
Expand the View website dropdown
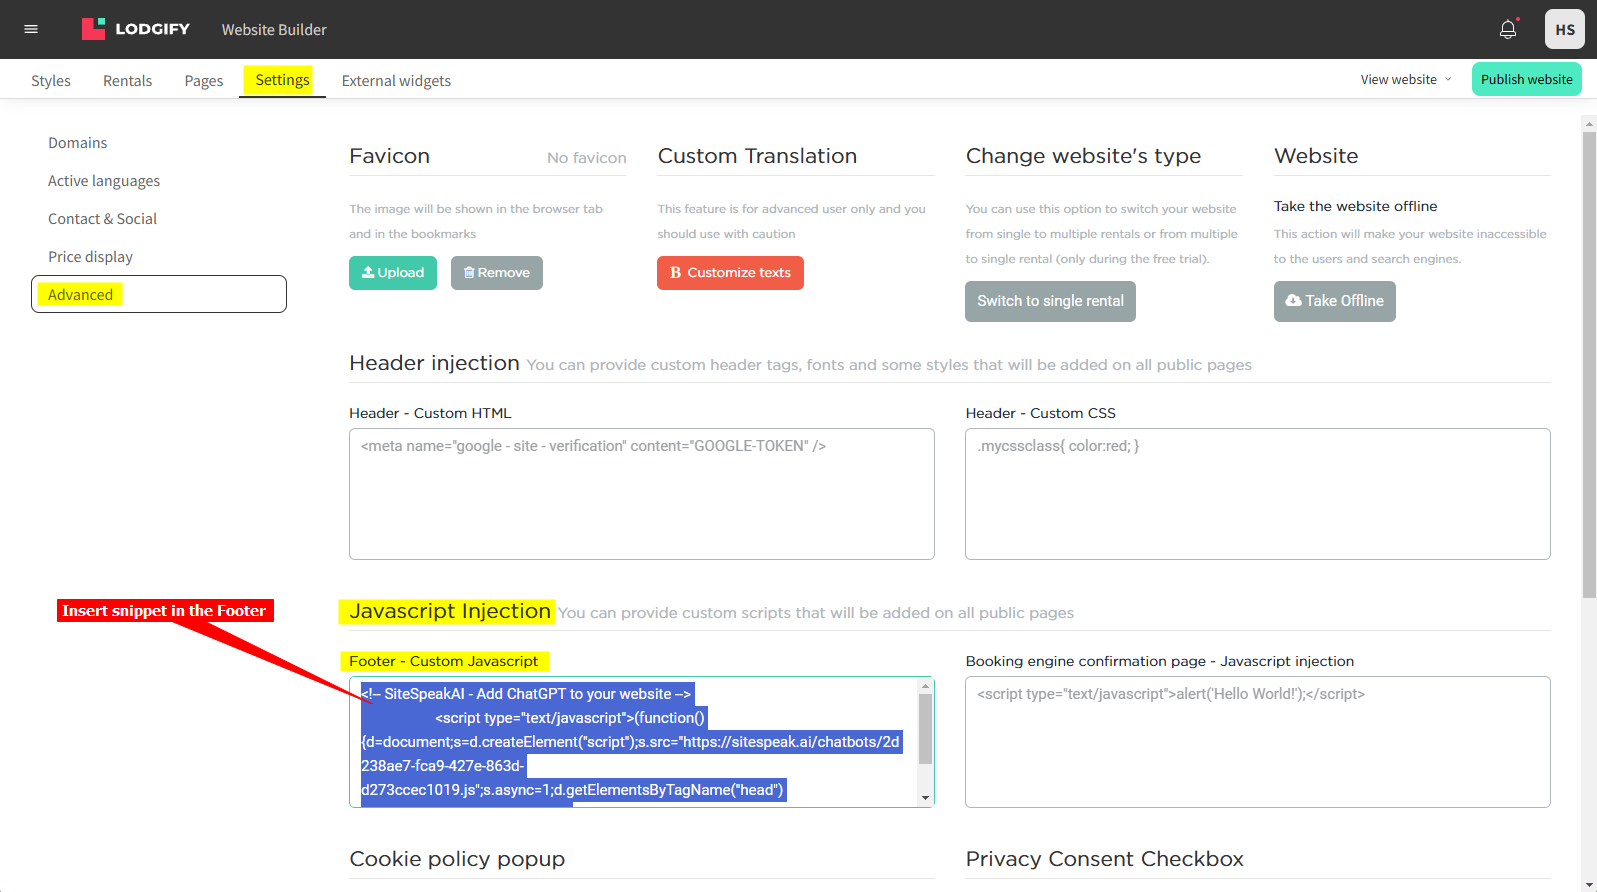click(1405, 80)
